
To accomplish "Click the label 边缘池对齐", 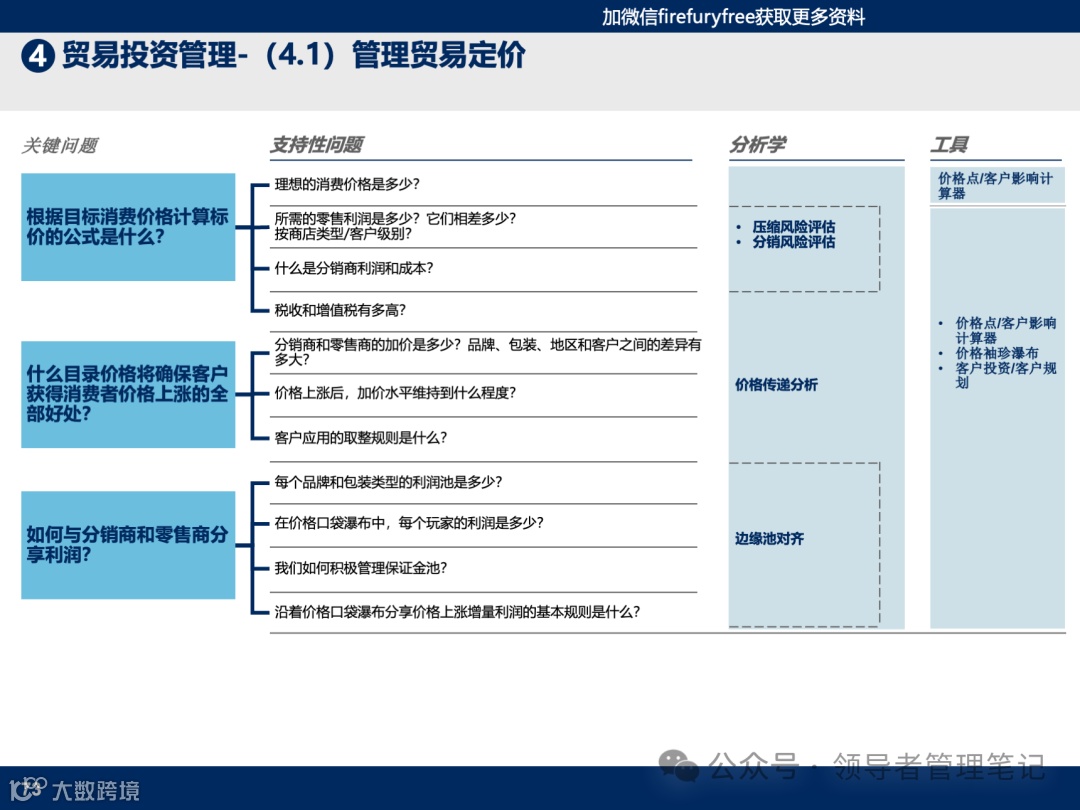I will coord(769,538).
